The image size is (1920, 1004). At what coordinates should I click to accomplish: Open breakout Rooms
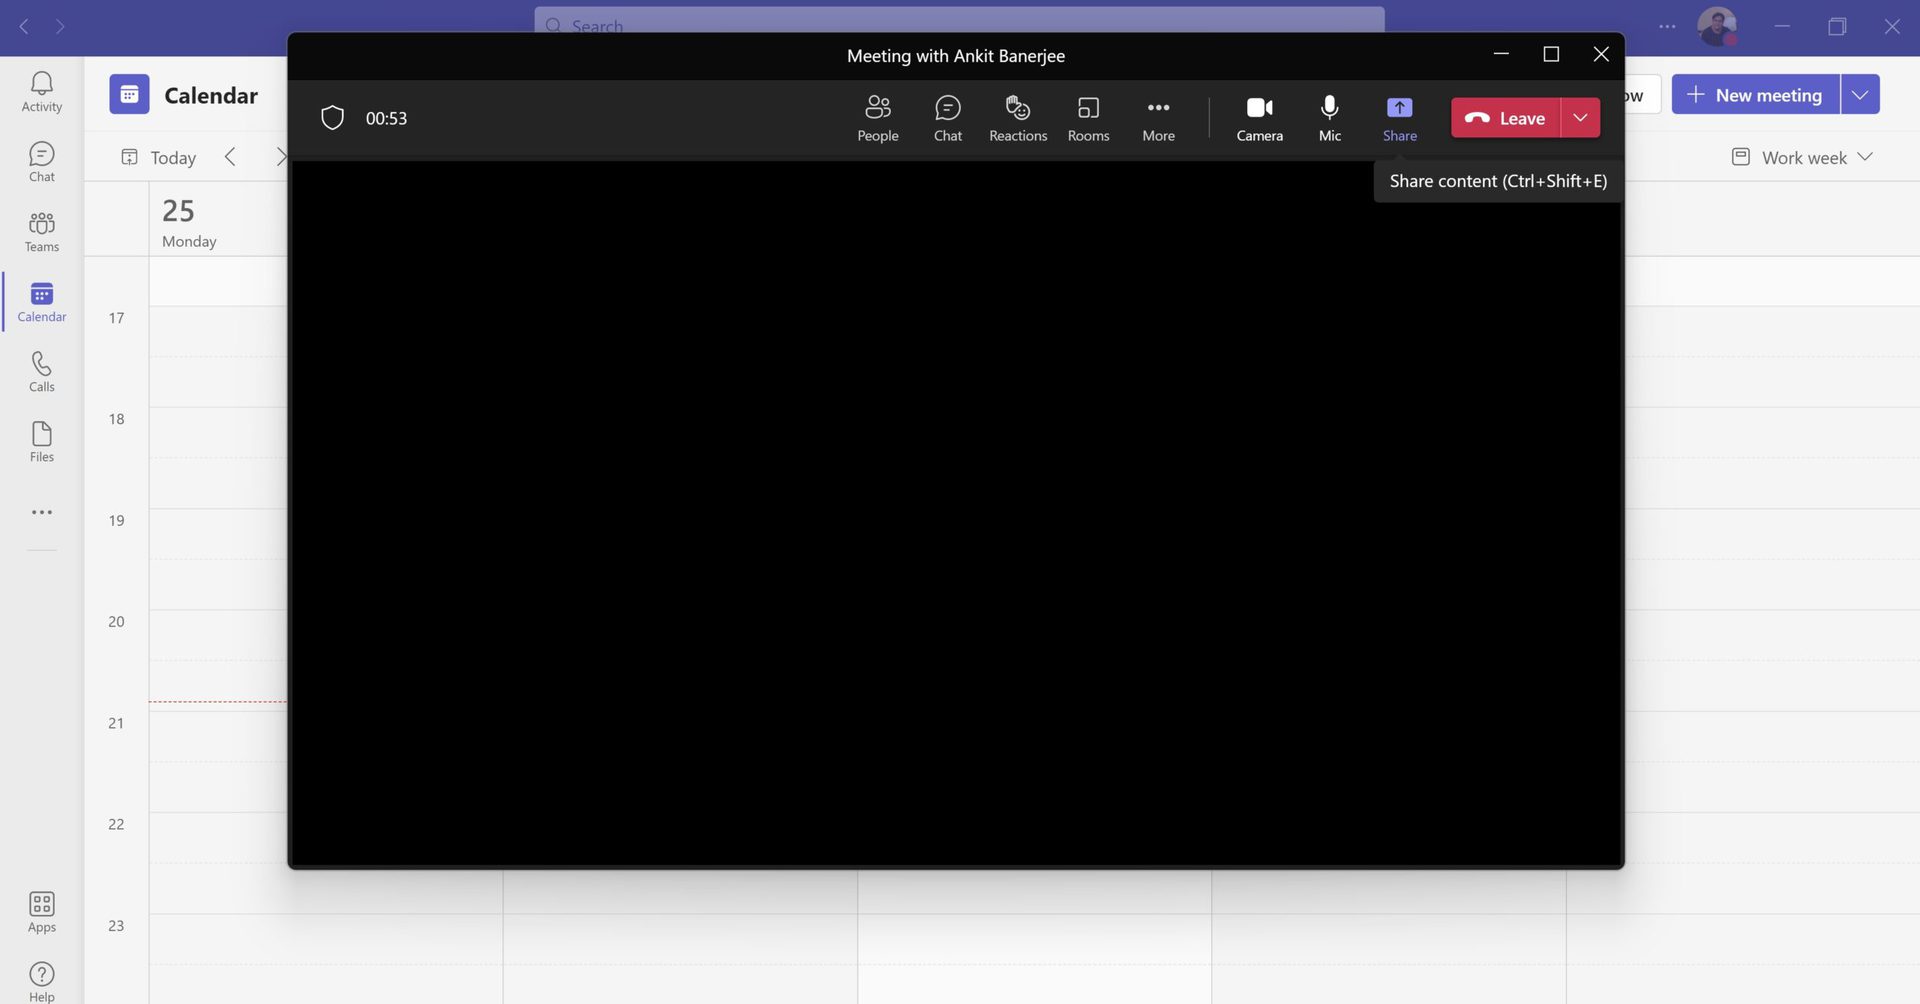click(1088, 118)
